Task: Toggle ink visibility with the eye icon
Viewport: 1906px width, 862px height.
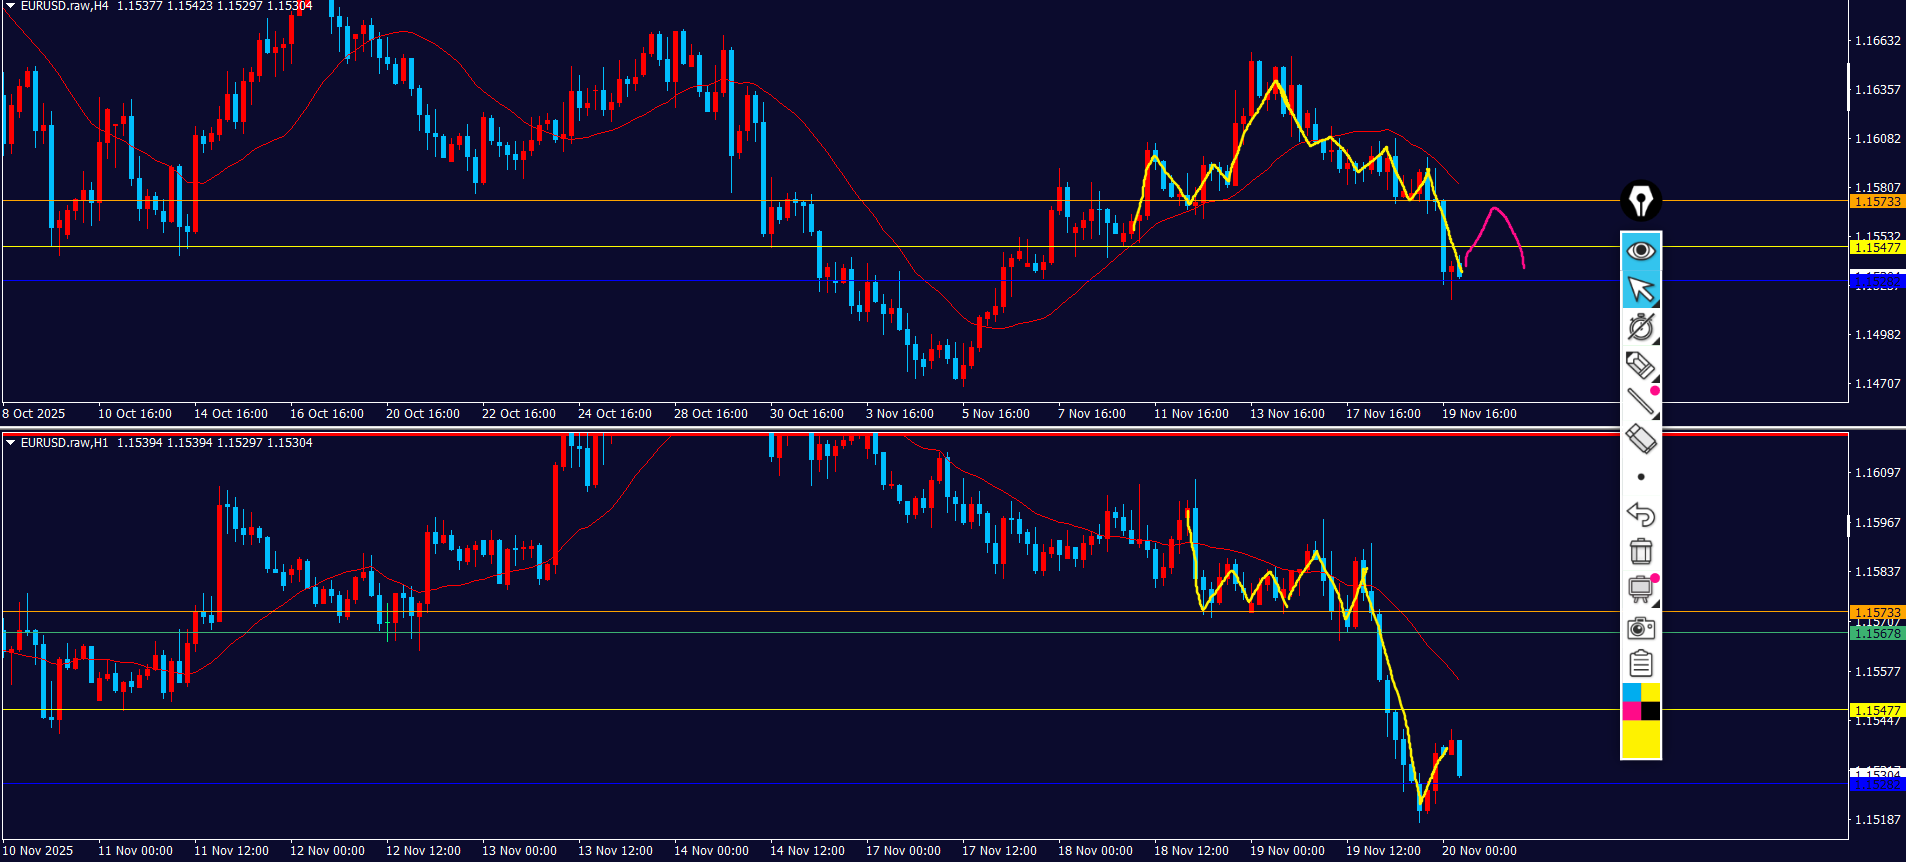Action: click(1640, 250)
